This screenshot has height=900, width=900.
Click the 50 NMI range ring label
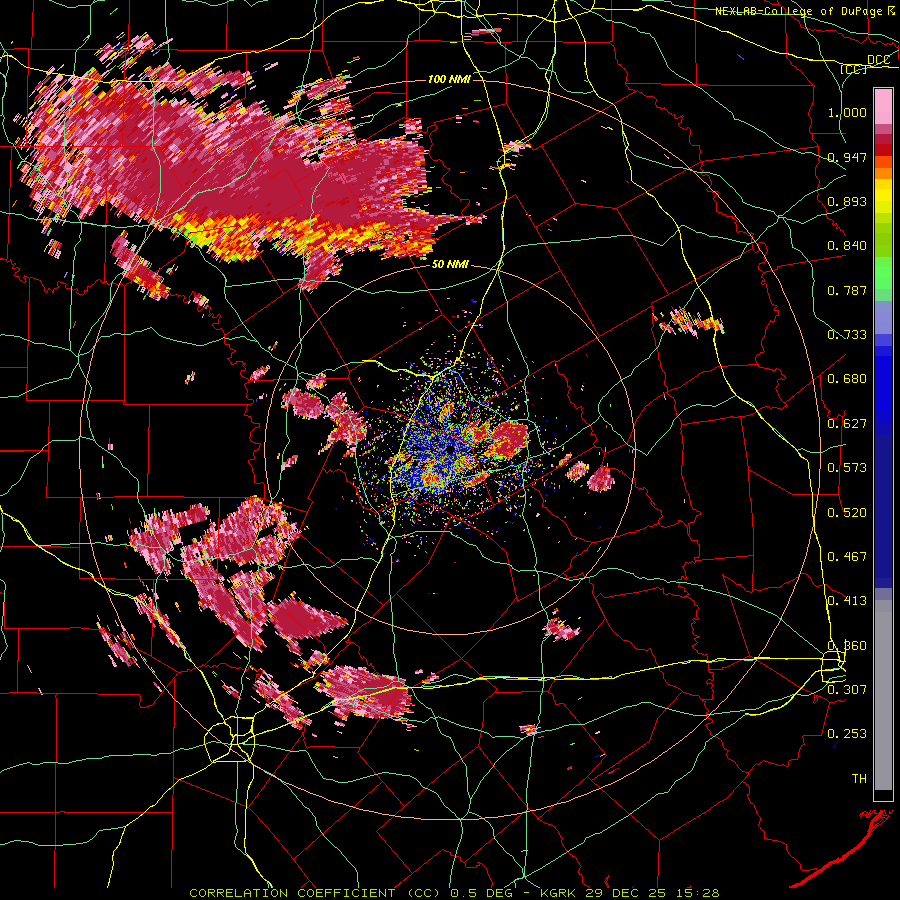[450, 265]
